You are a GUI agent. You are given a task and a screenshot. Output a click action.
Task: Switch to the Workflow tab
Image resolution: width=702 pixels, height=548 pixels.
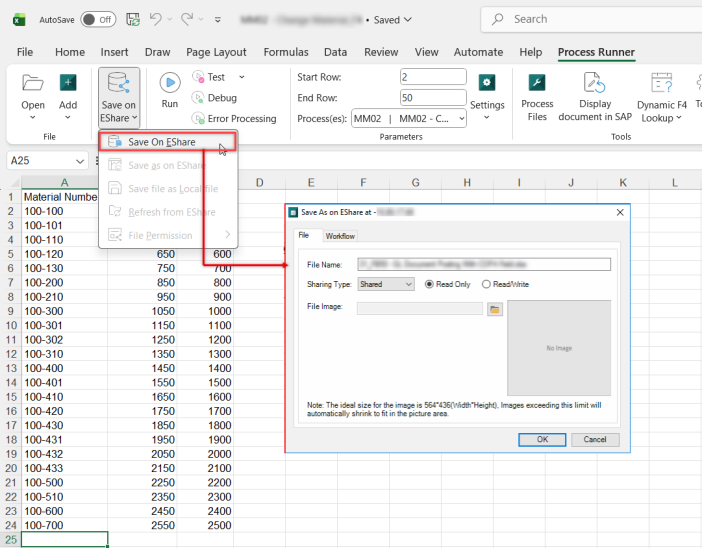[x=340, y=236]
